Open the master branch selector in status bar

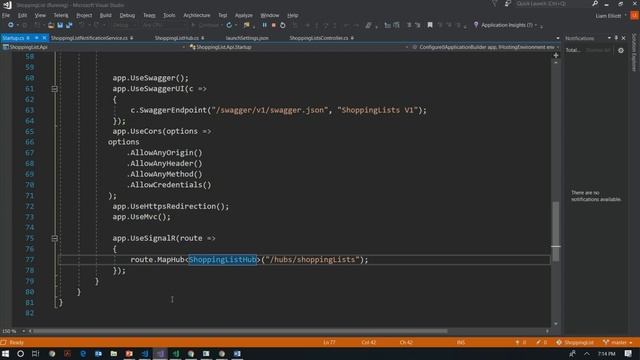pos(618,342)
